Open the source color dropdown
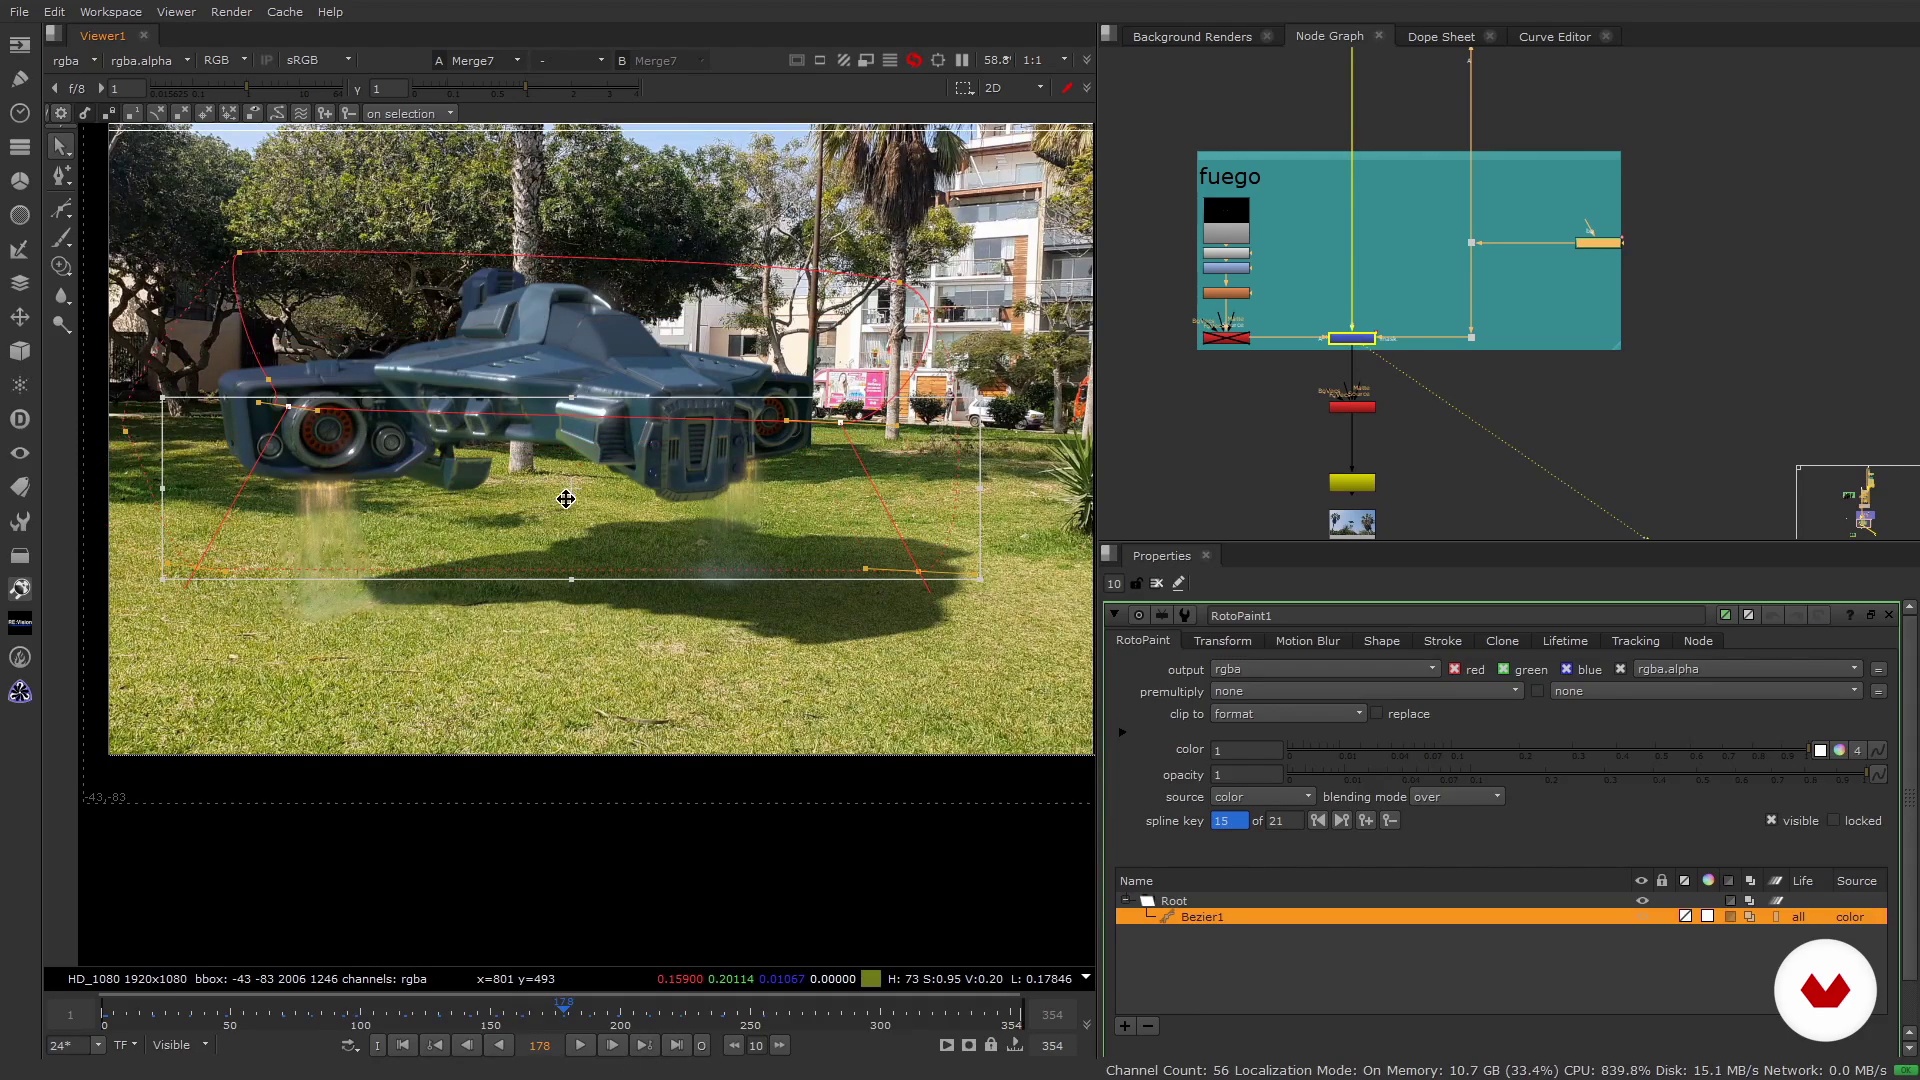1920x1080 pixels. [1263, 797]
